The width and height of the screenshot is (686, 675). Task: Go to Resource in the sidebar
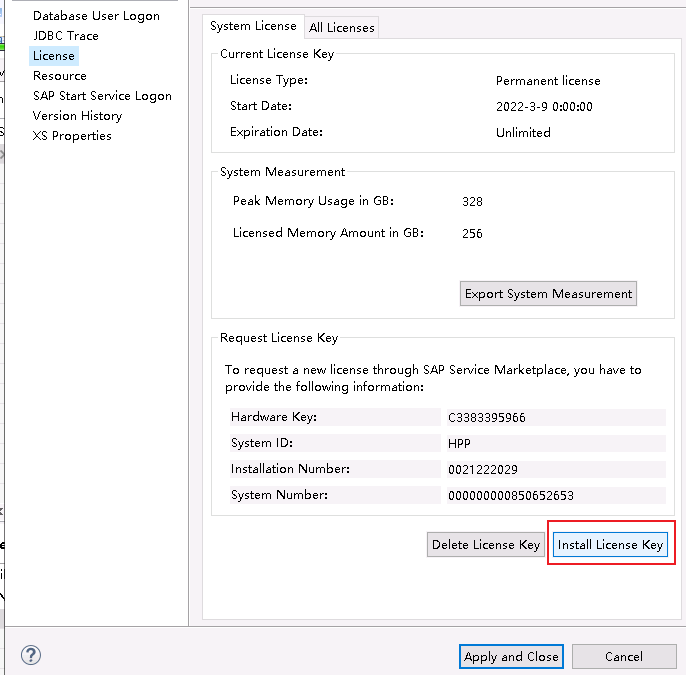(x=60, y=76)
